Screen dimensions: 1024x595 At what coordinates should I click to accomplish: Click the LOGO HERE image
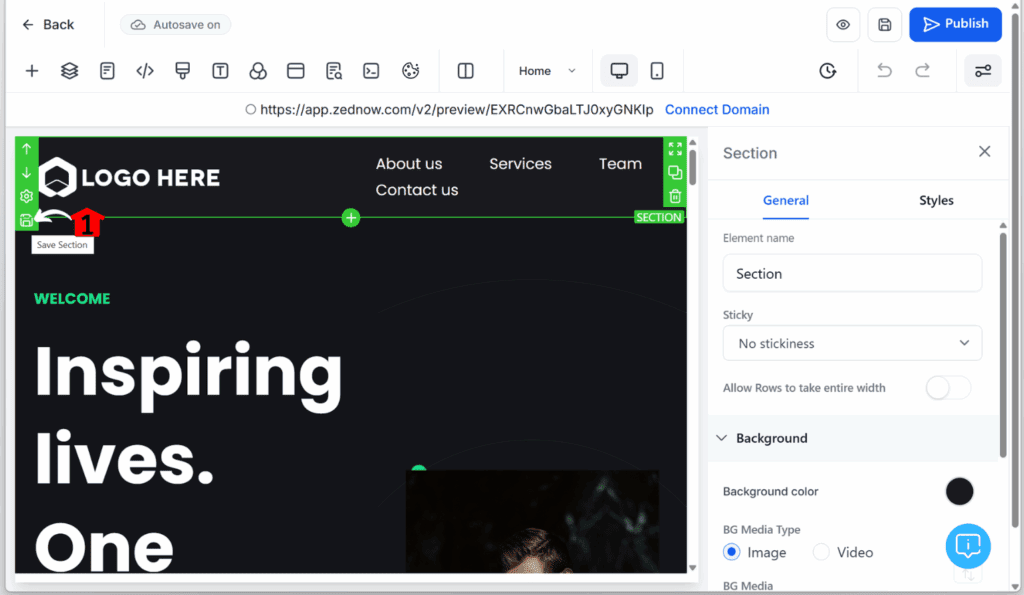click(129, 177)
